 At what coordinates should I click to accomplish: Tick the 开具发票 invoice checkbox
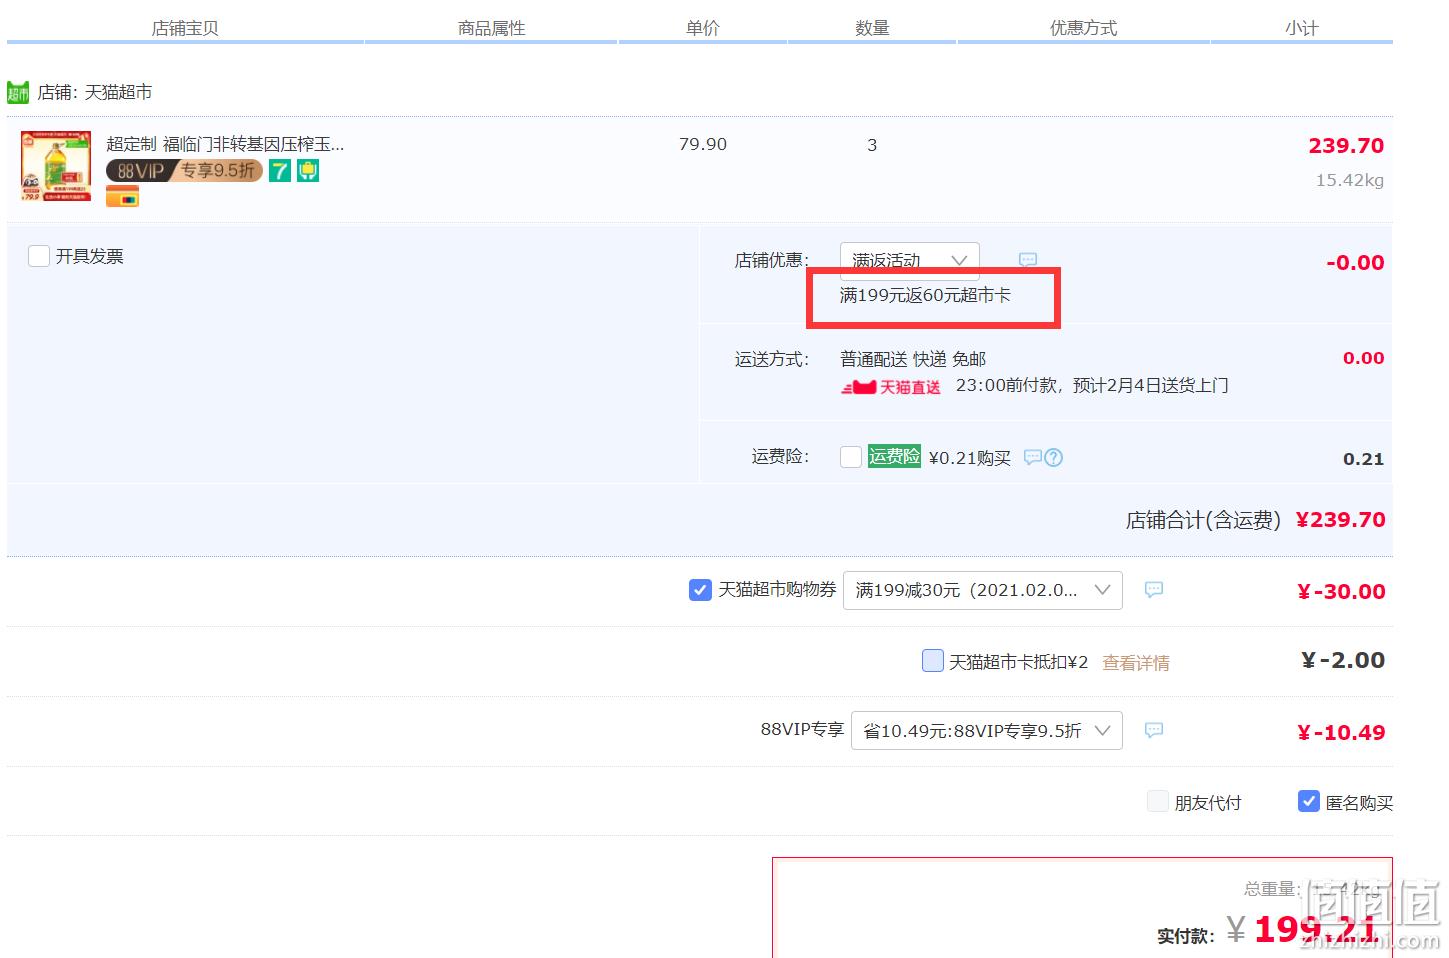pyautogui.click(x=39, y=256)
